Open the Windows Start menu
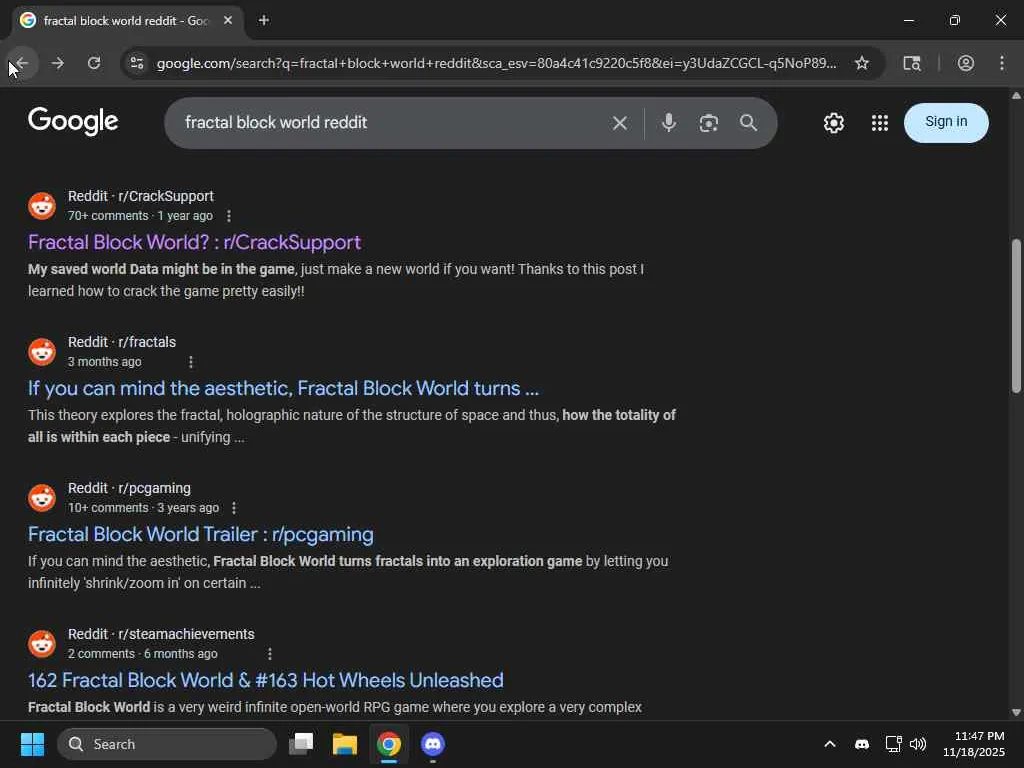This screenshot has height=768, width=1024. (32, 744)
